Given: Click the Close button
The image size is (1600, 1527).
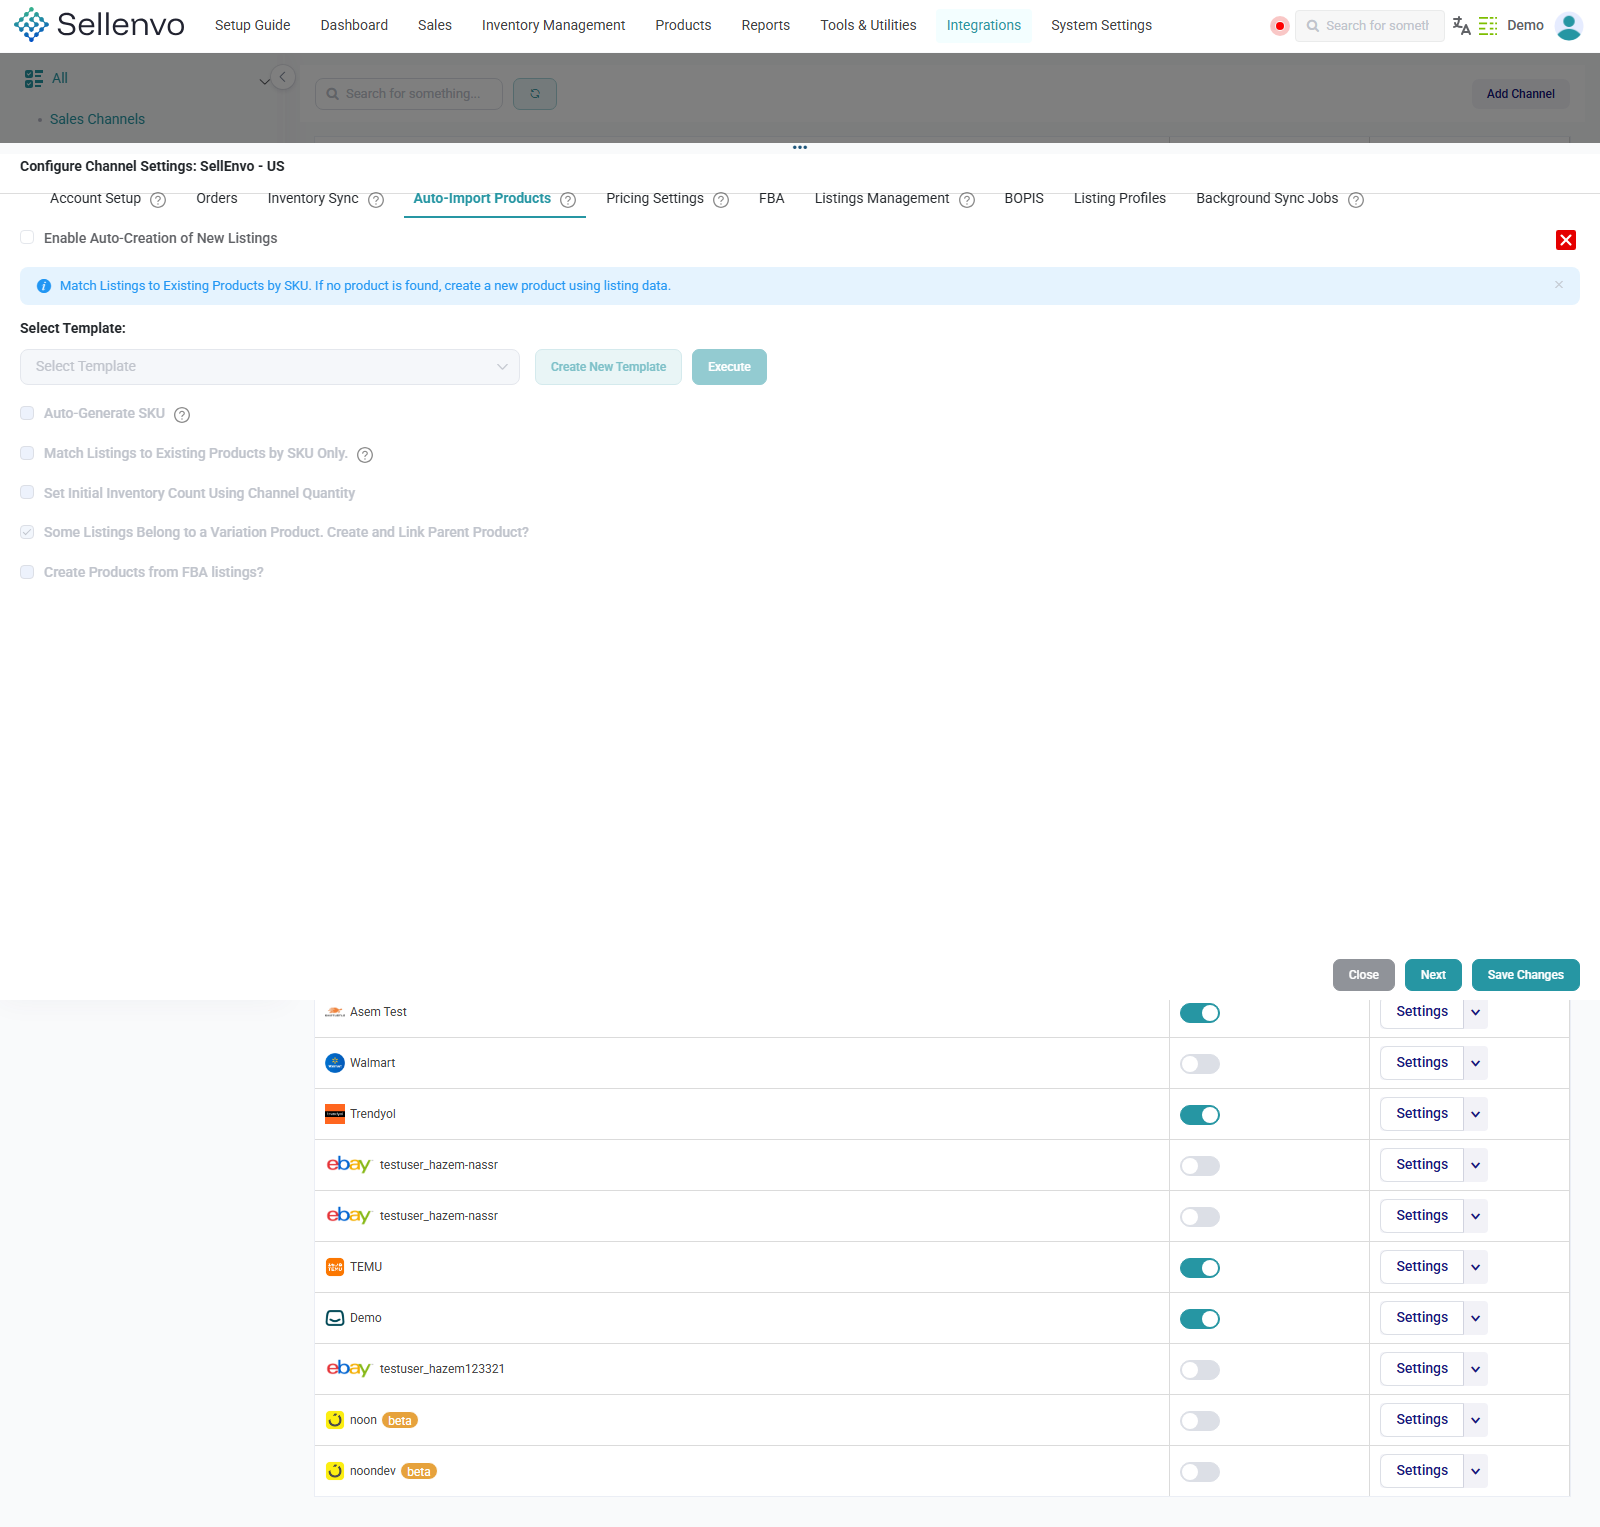Looking at the screenshot, I should 1364,975.
